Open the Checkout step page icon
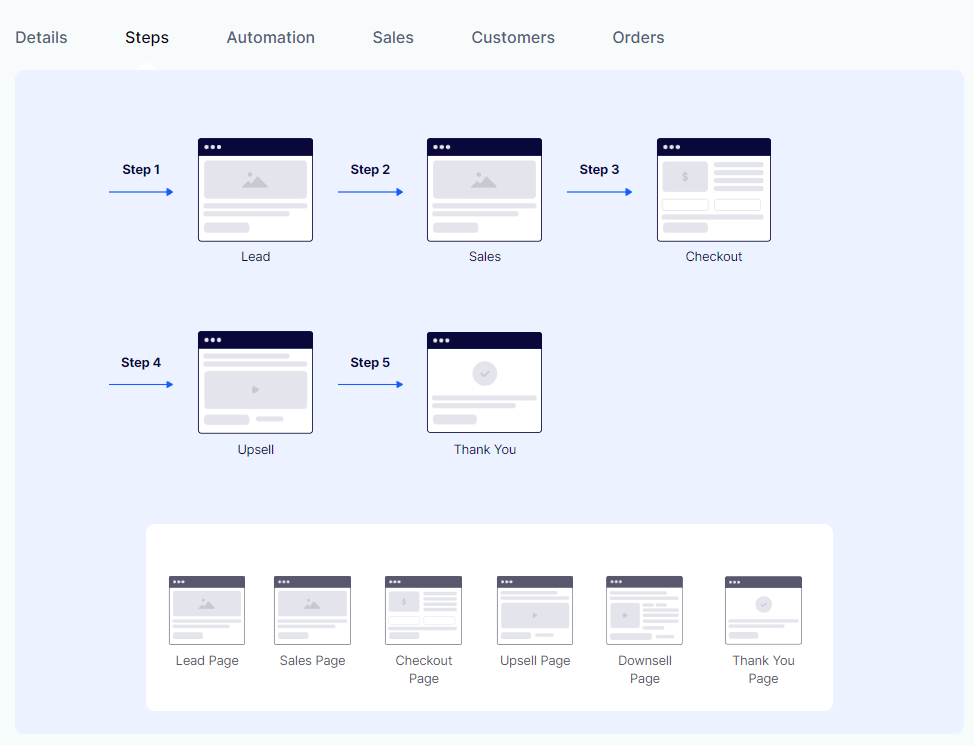The height and width of the screenshot is (745, 974). click(x=713, y=190)
